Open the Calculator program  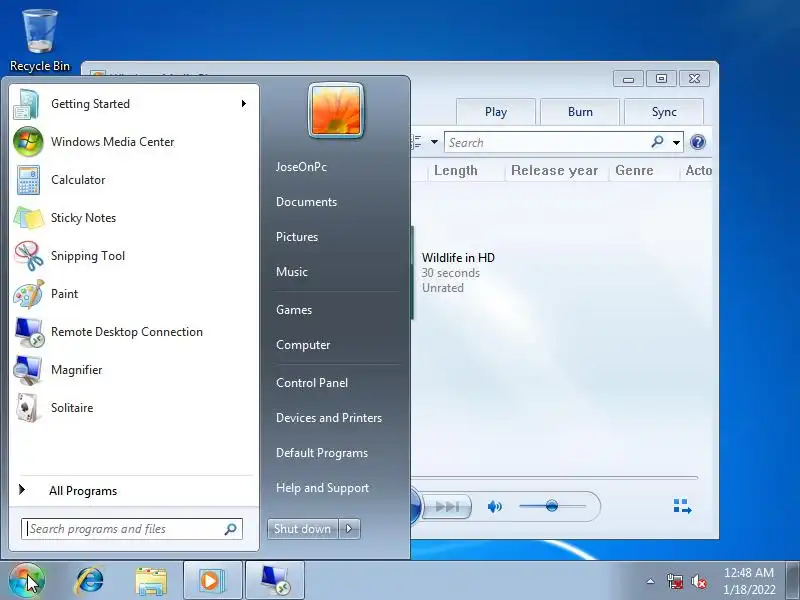[134, 180]
